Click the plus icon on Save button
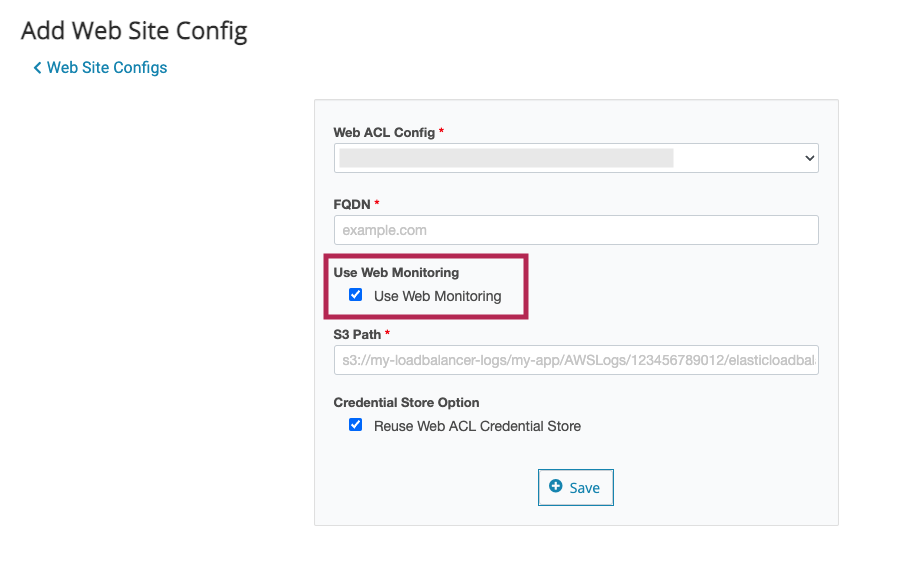The image size is (919, 576). tap(556, 487)
